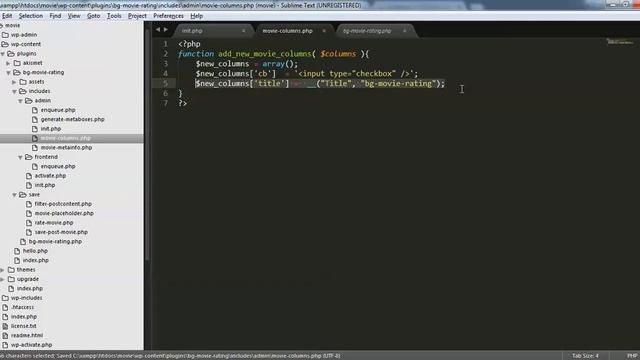Click the bg-movie-rating folder icon
Viewport: 640px width, 360px height.
coord(17,72)
